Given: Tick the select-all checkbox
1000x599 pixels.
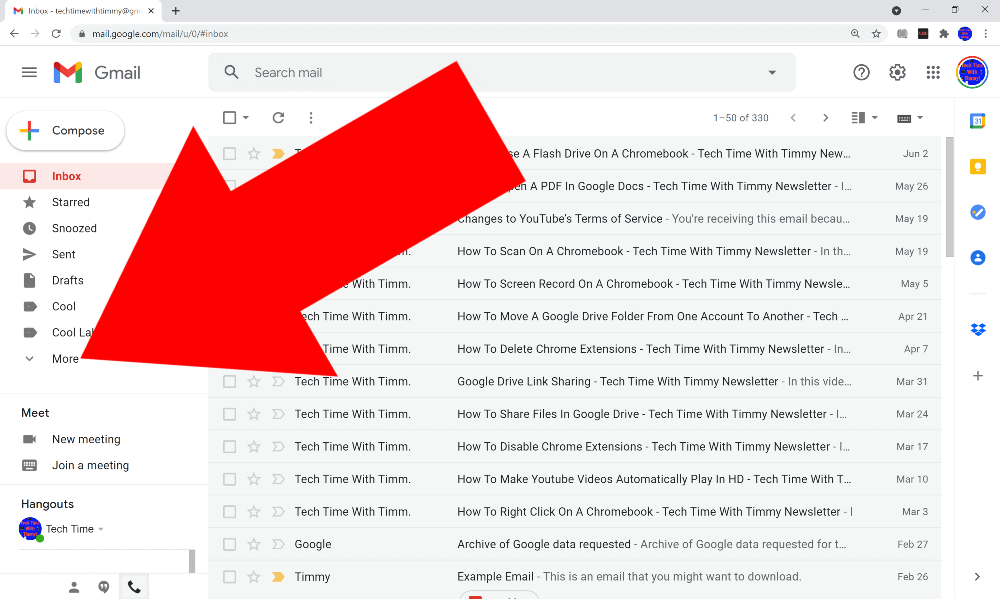Looking at the screenshot, I should point(230,117).
